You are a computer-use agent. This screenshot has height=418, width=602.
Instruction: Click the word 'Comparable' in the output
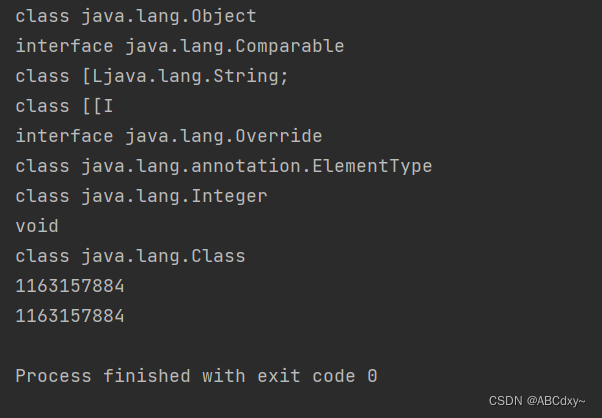tap(289, 46)
